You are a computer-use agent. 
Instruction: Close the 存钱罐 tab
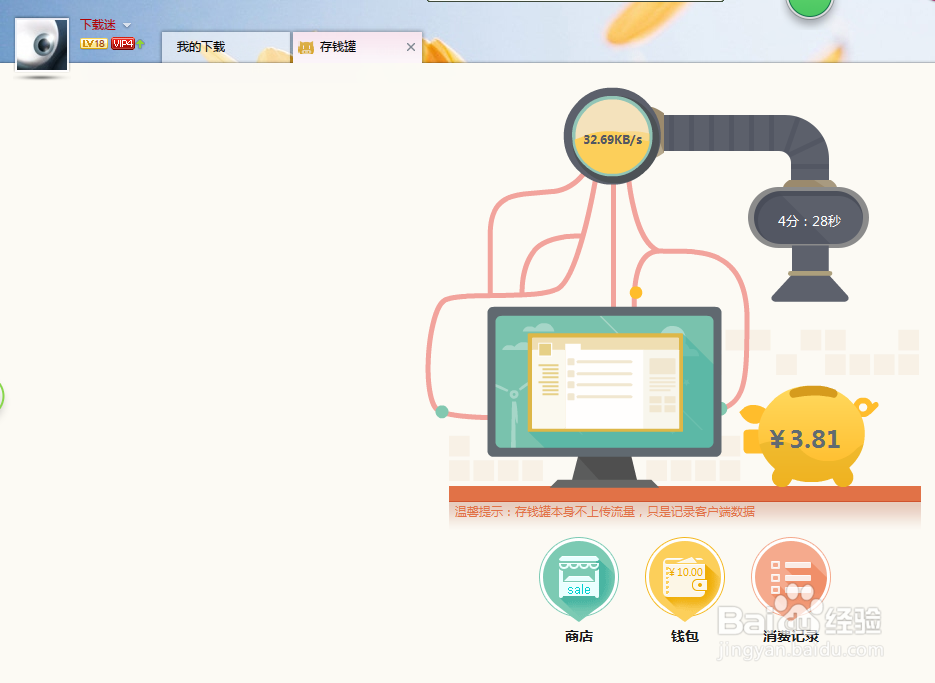[x=411, y=47]
